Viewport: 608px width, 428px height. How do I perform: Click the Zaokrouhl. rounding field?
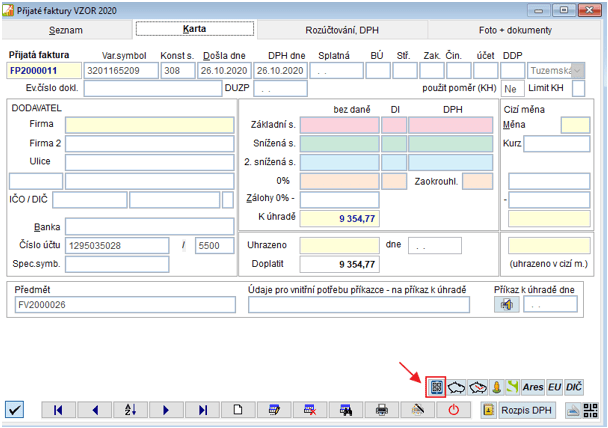pyautogui.click(x=478, y=181)
